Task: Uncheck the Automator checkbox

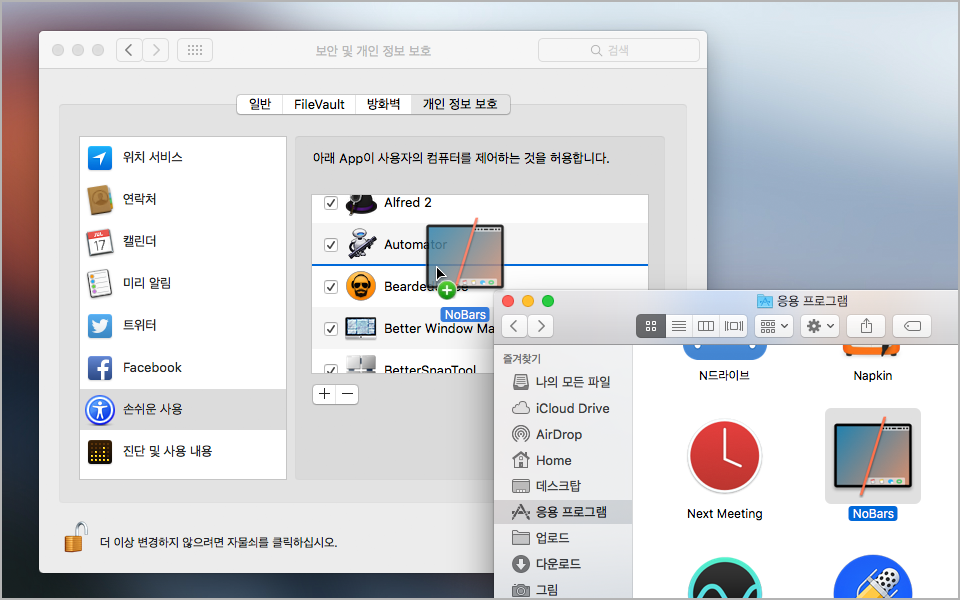Action: (x=331, y=245)
